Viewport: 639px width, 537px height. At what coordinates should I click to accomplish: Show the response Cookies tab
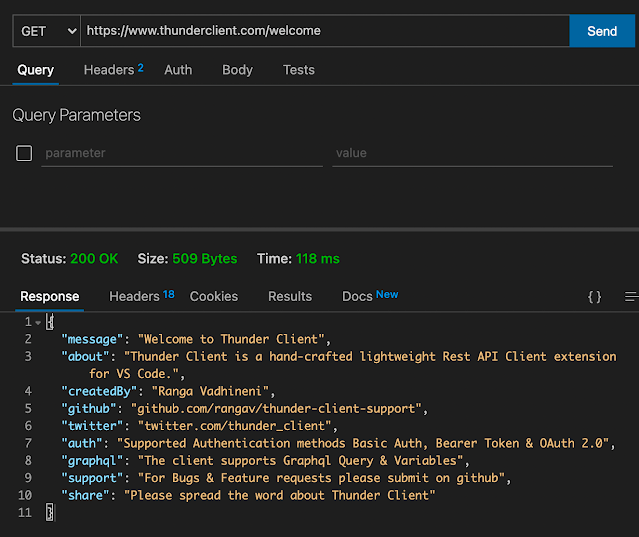pos(214,296)
